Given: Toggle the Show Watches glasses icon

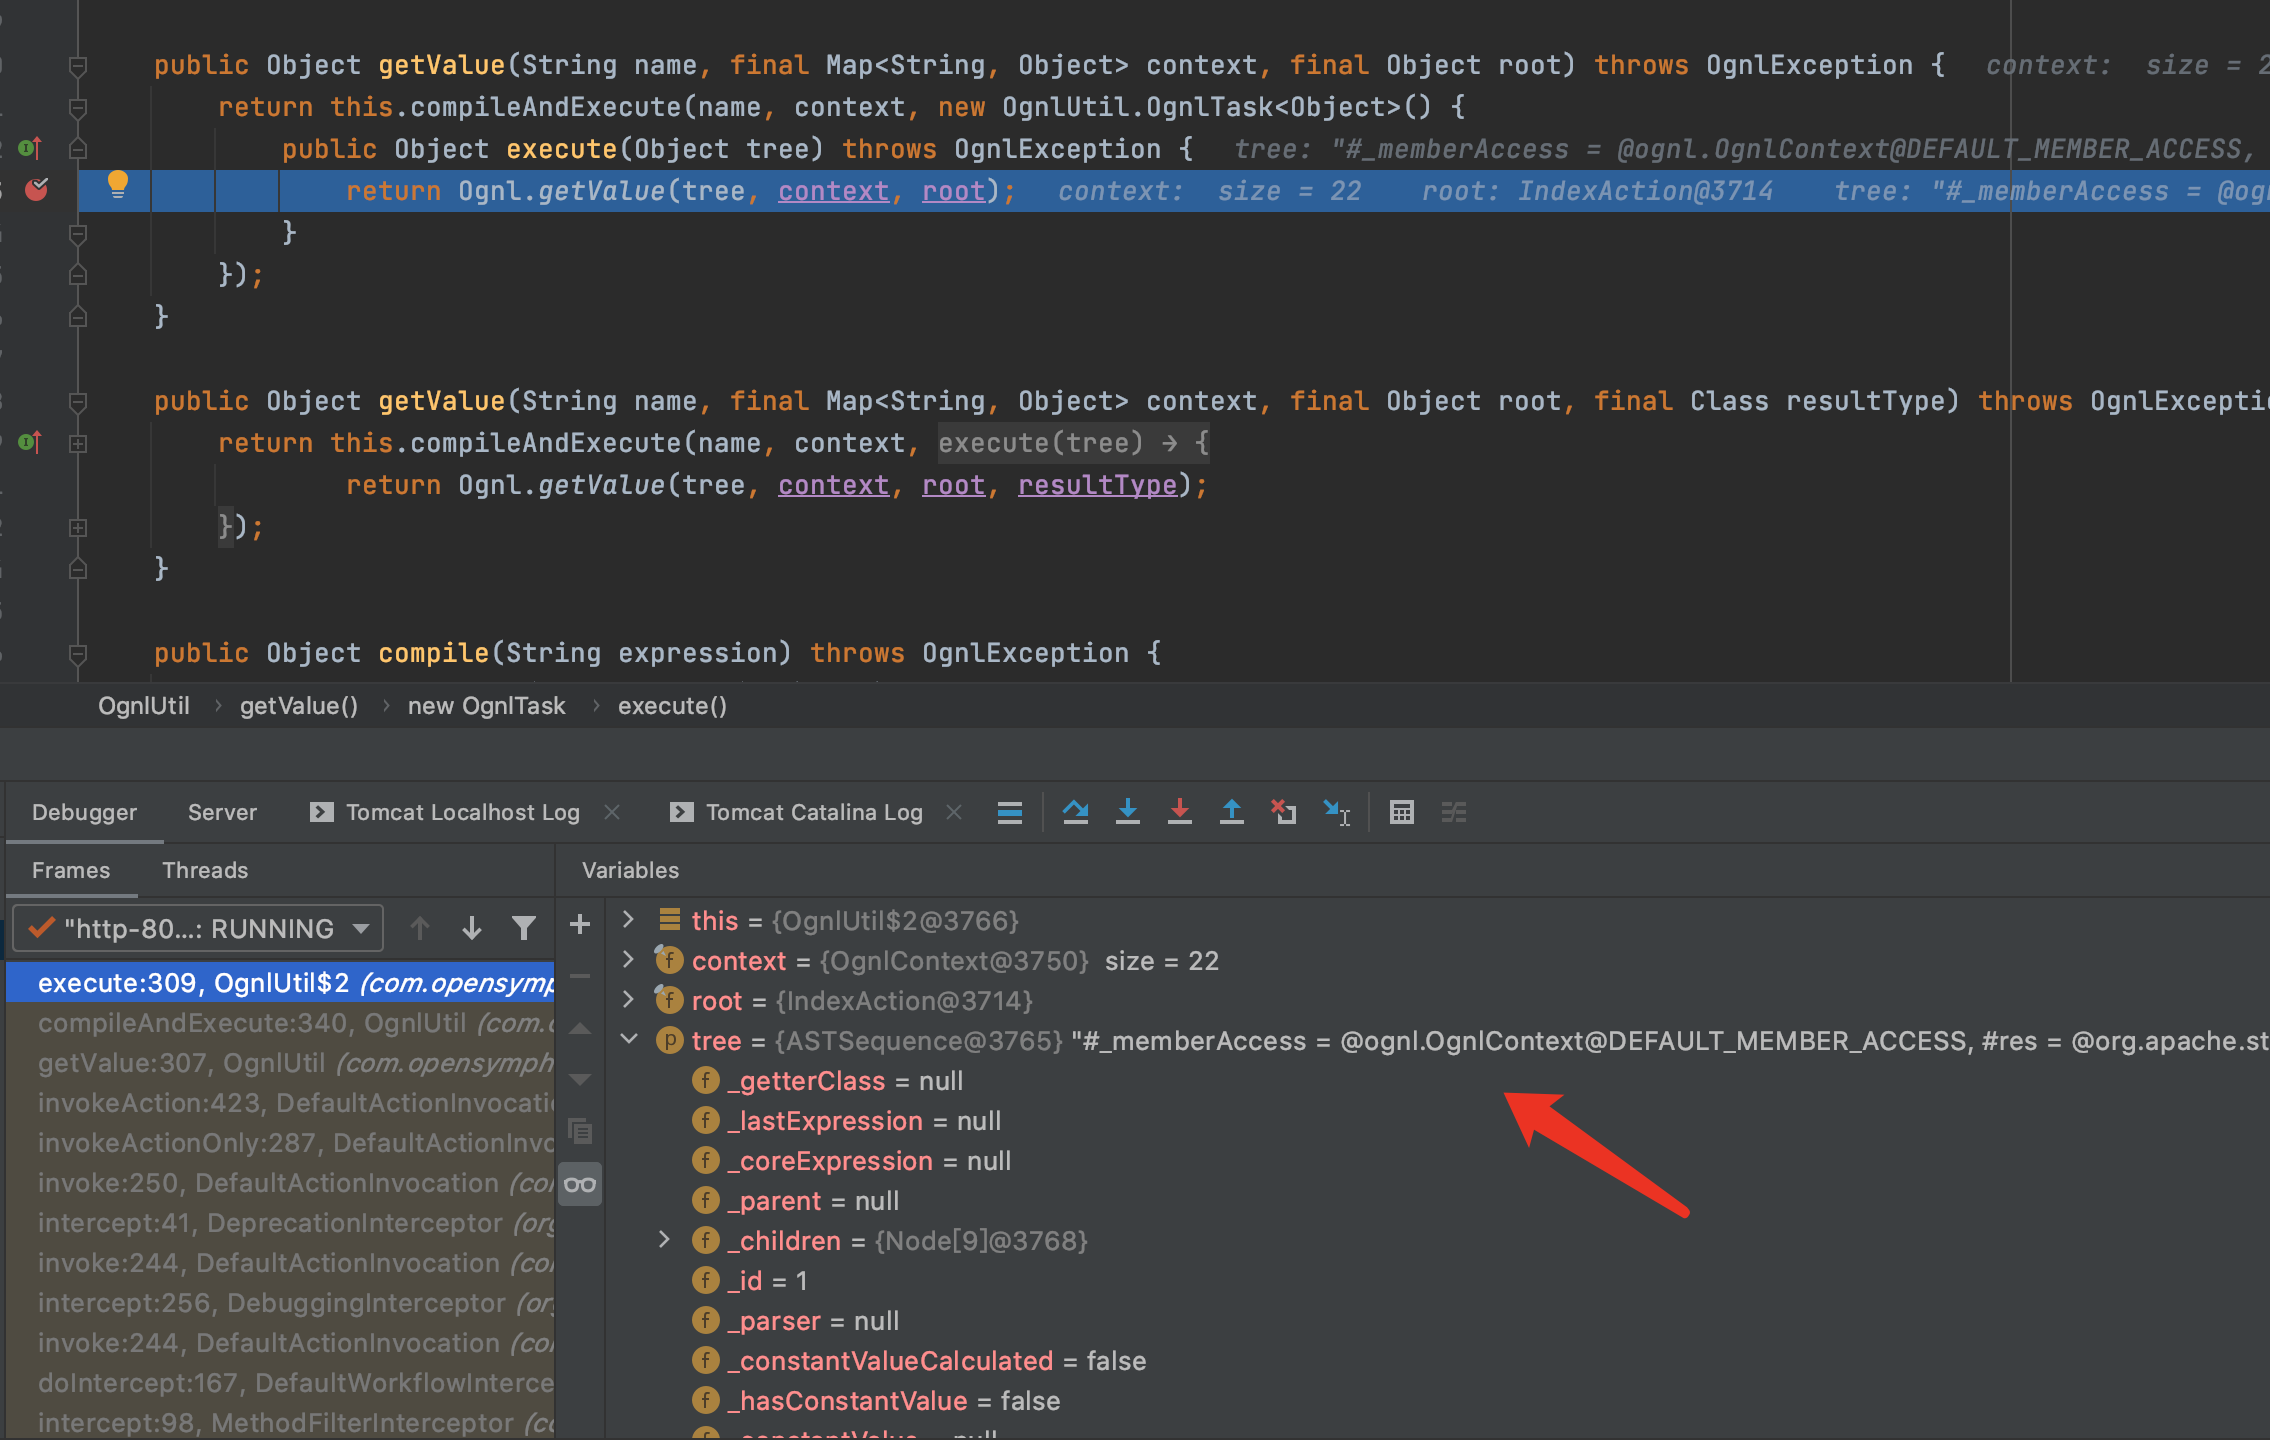Looking at the screenshot, I should (579, 1185).
